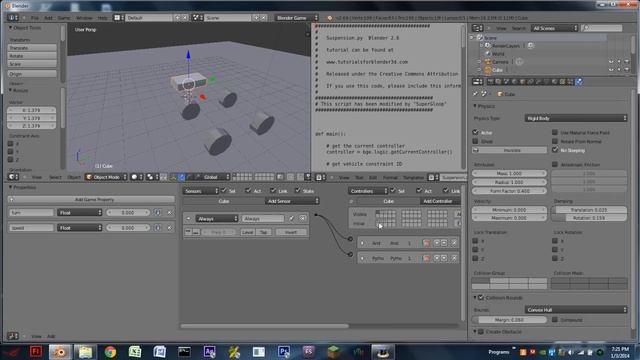Open the Object Mode dropdown
This screenshot has width=640, height=360.
pyautogui.click(x=106, y=177)
